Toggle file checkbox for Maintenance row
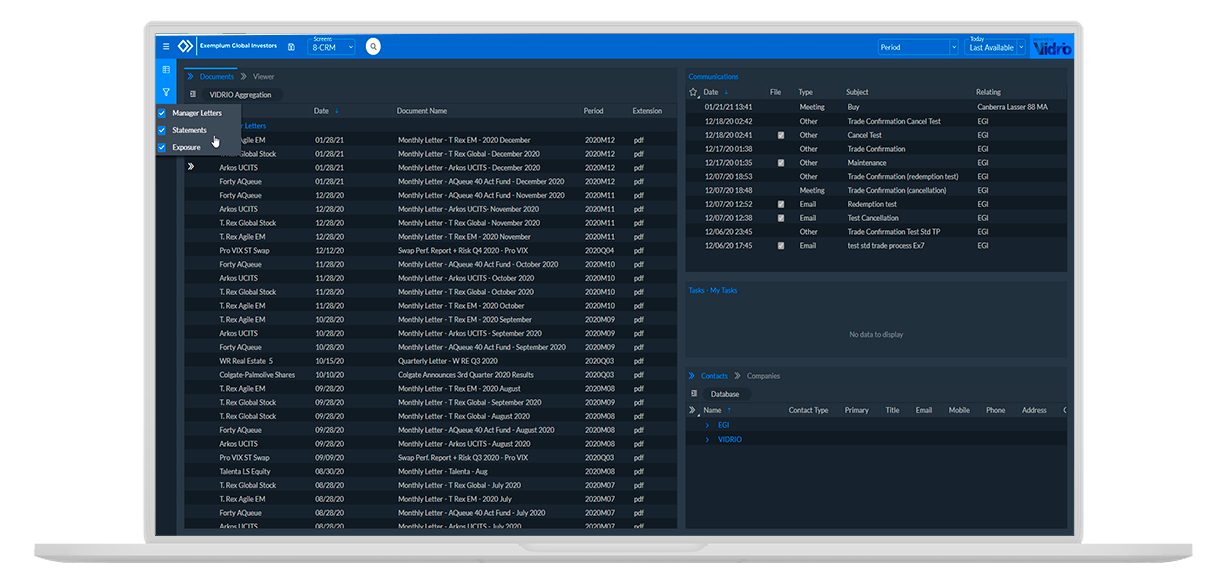1225x575 pixels. click(781, 162)
